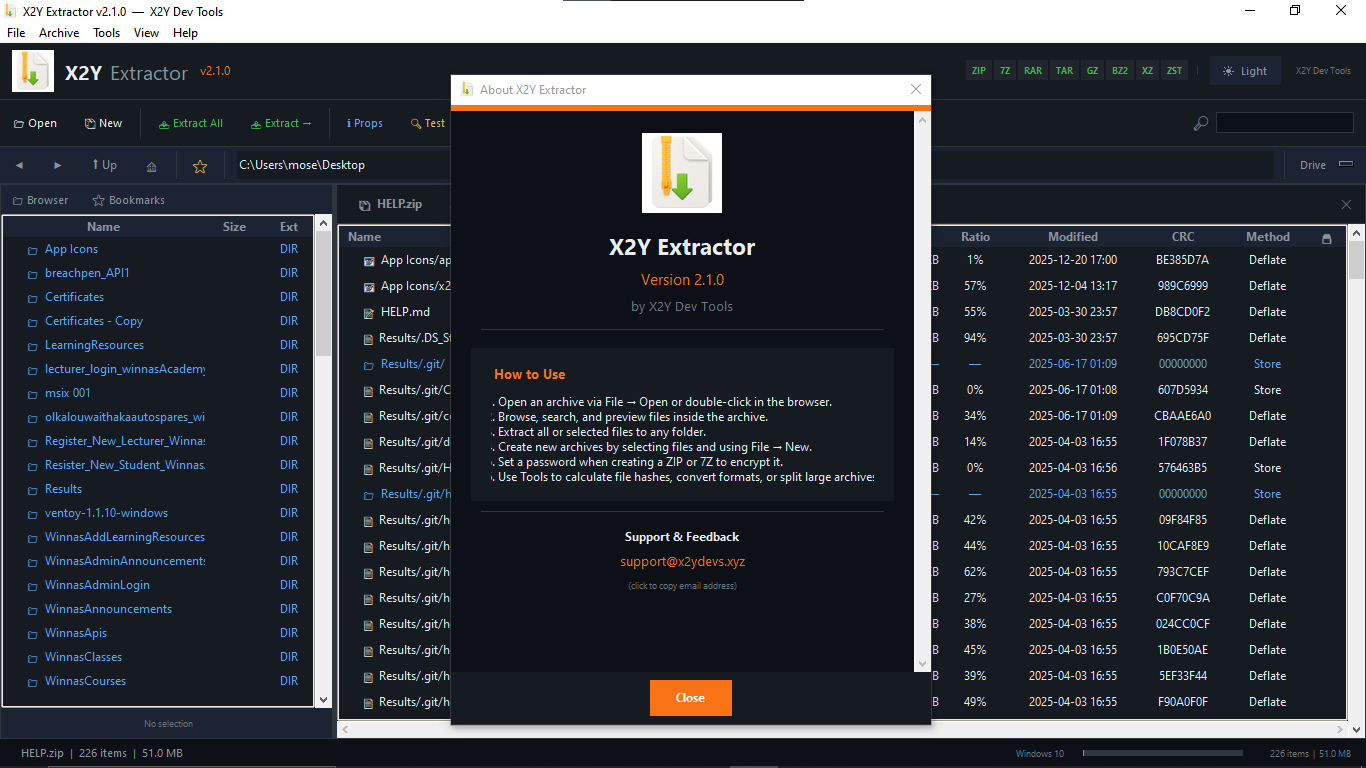Open the Tools menu

[x=107, y=33]
